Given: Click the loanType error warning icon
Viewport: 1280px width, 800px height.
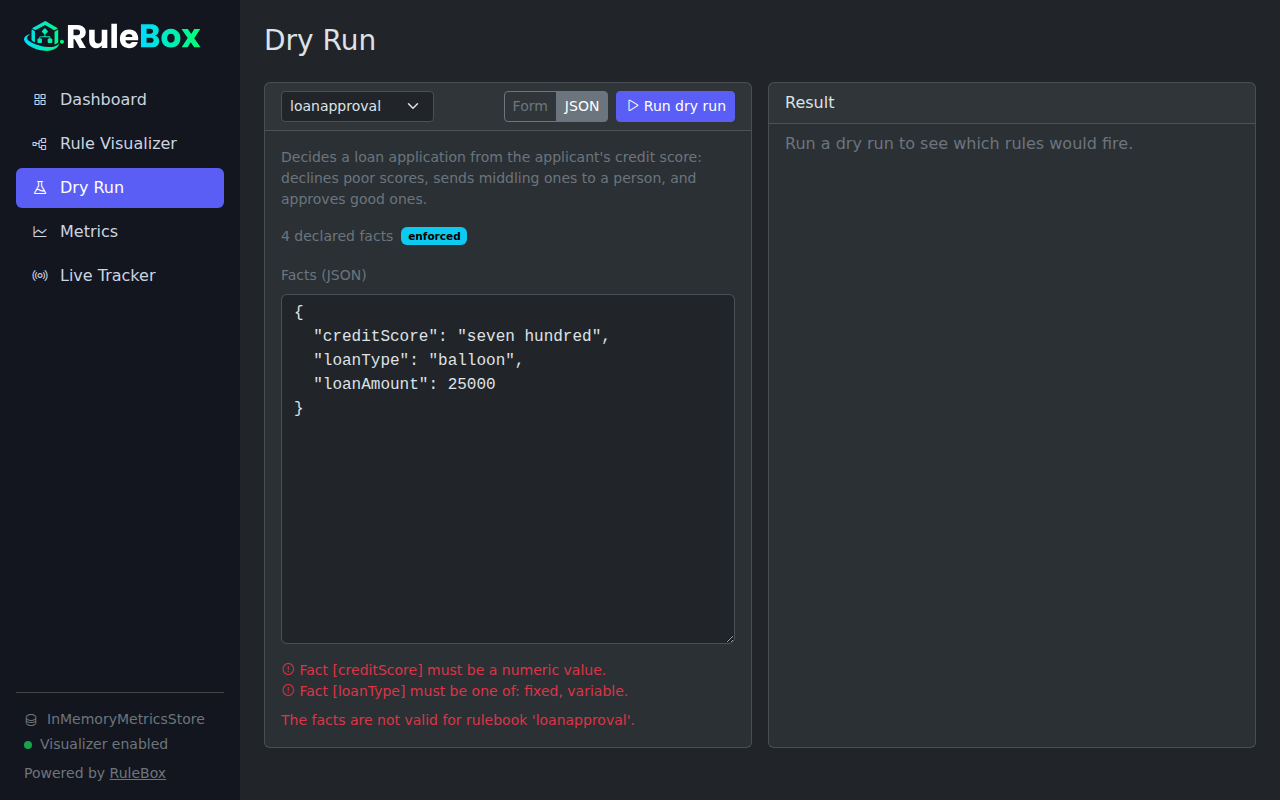Looking at the screenshot, I should [288, 691].
